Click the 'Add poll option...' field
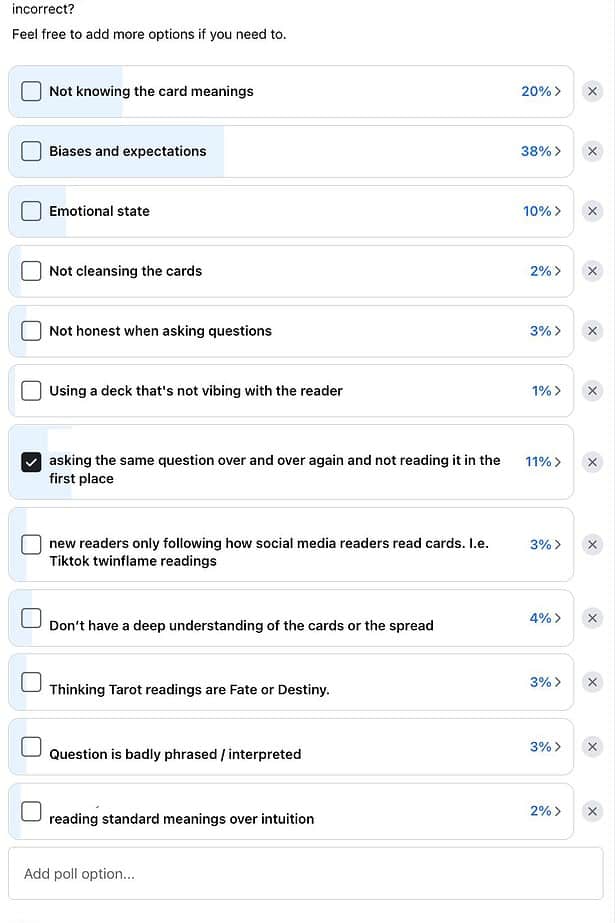 [x=305, y=874]
